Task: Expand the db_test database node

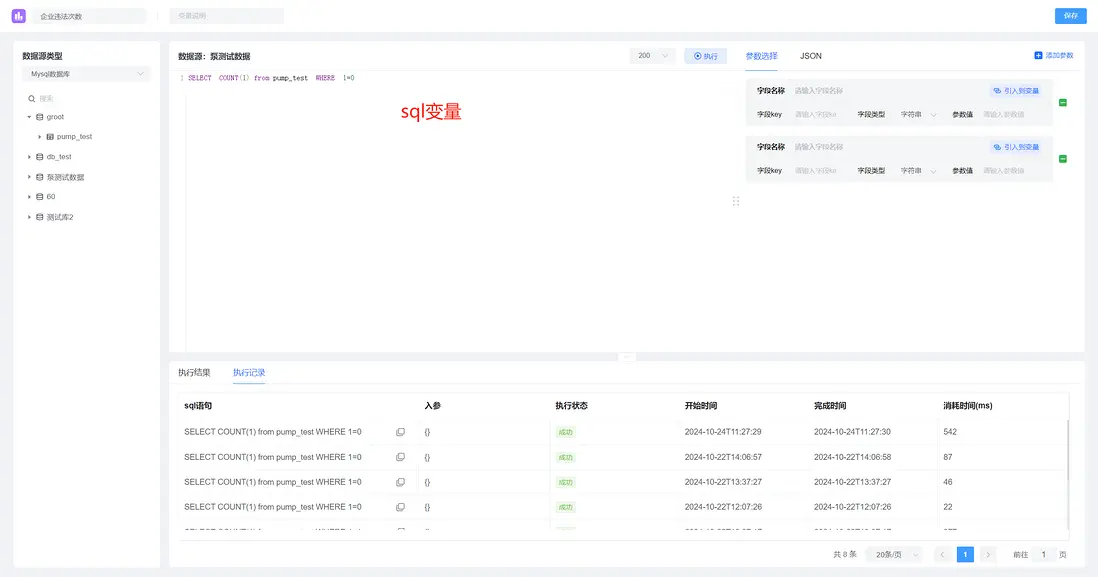Action: pyautogui.click(x=29, y=157)
